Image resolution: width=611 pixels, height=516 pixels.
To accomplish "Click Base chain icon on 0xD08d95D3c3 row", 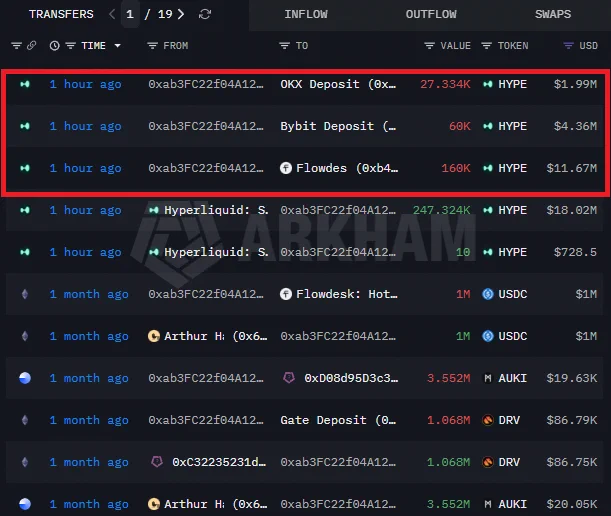I will (x=25, y=378).
